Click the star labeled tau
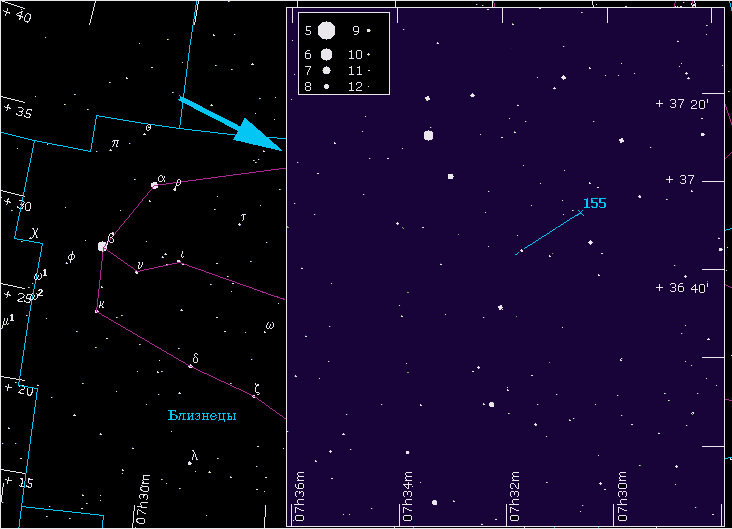This screenshot has height=529, width=732. point(239,224)
